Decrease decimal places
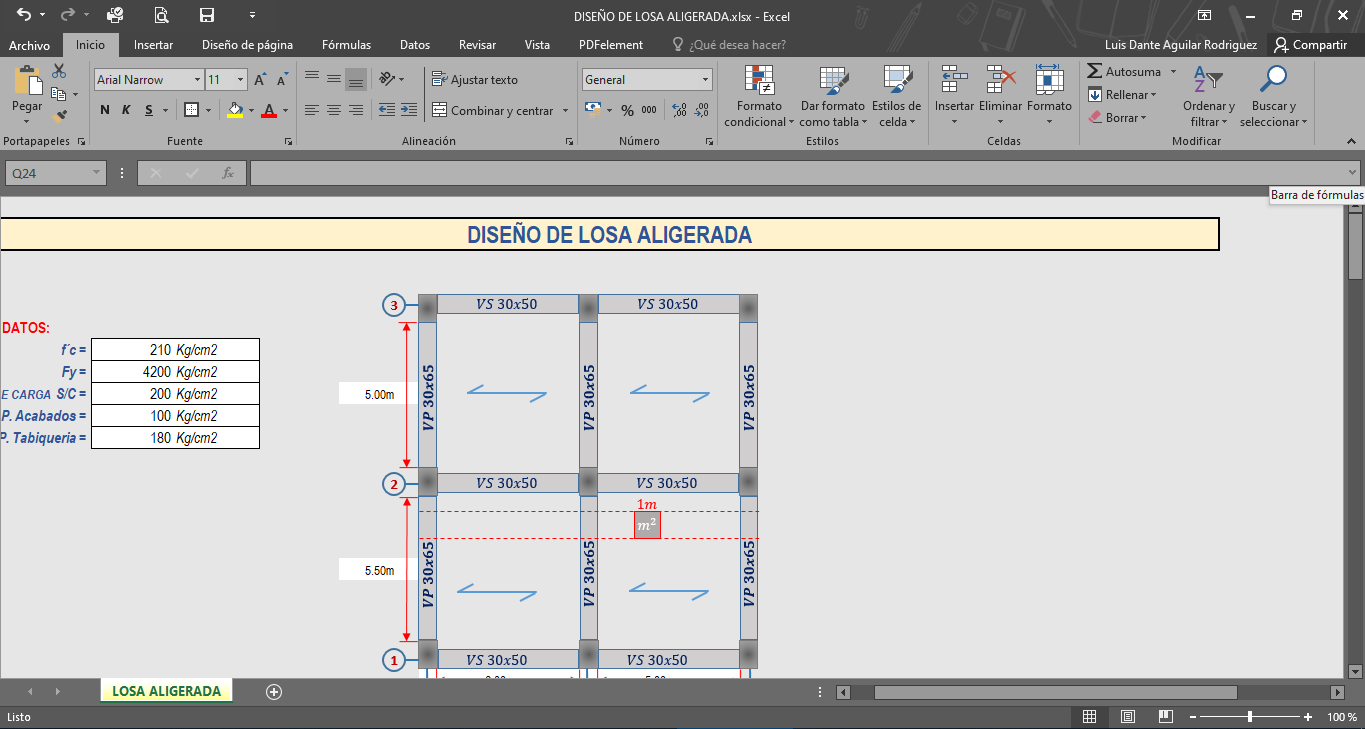This screenshot has width=1365, height=729. (702, 110)
